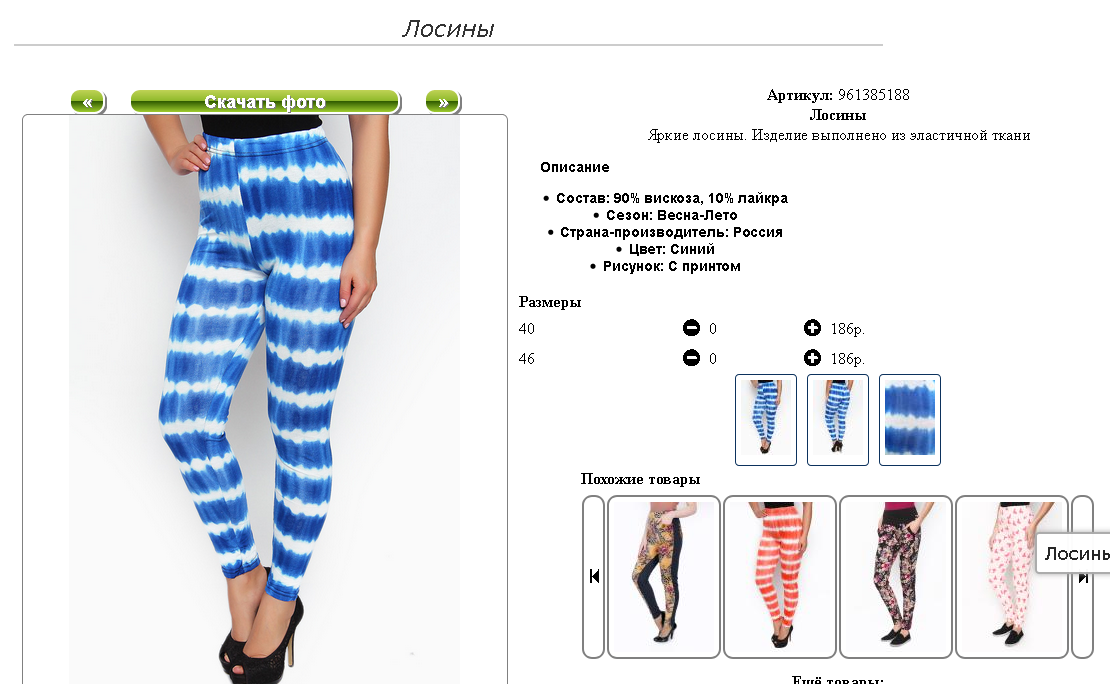
Task: Click the Лосины page heading
Action: click(x=448, y=29)
